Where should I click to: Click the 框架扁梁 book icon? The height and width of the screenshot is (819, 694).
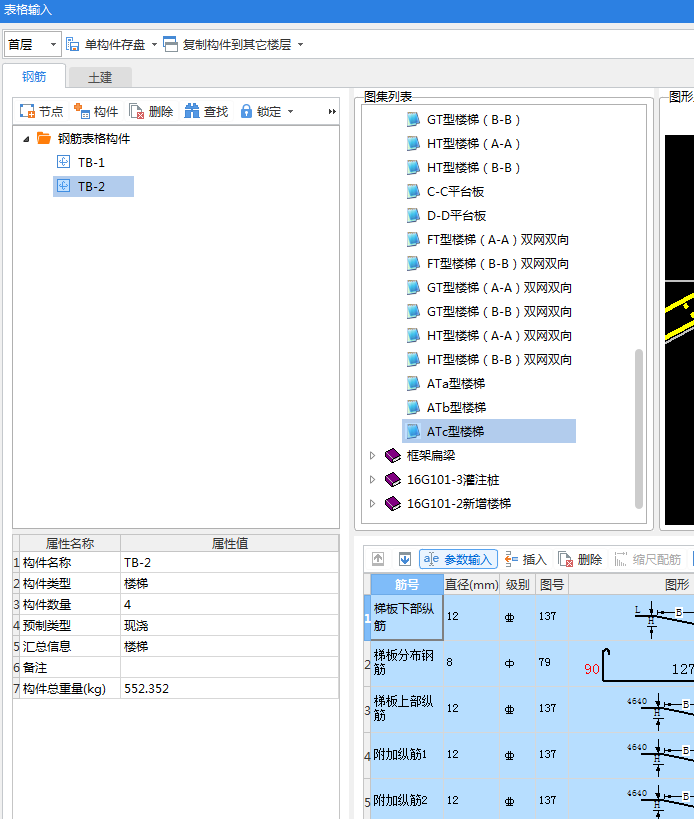coord(393,455)
